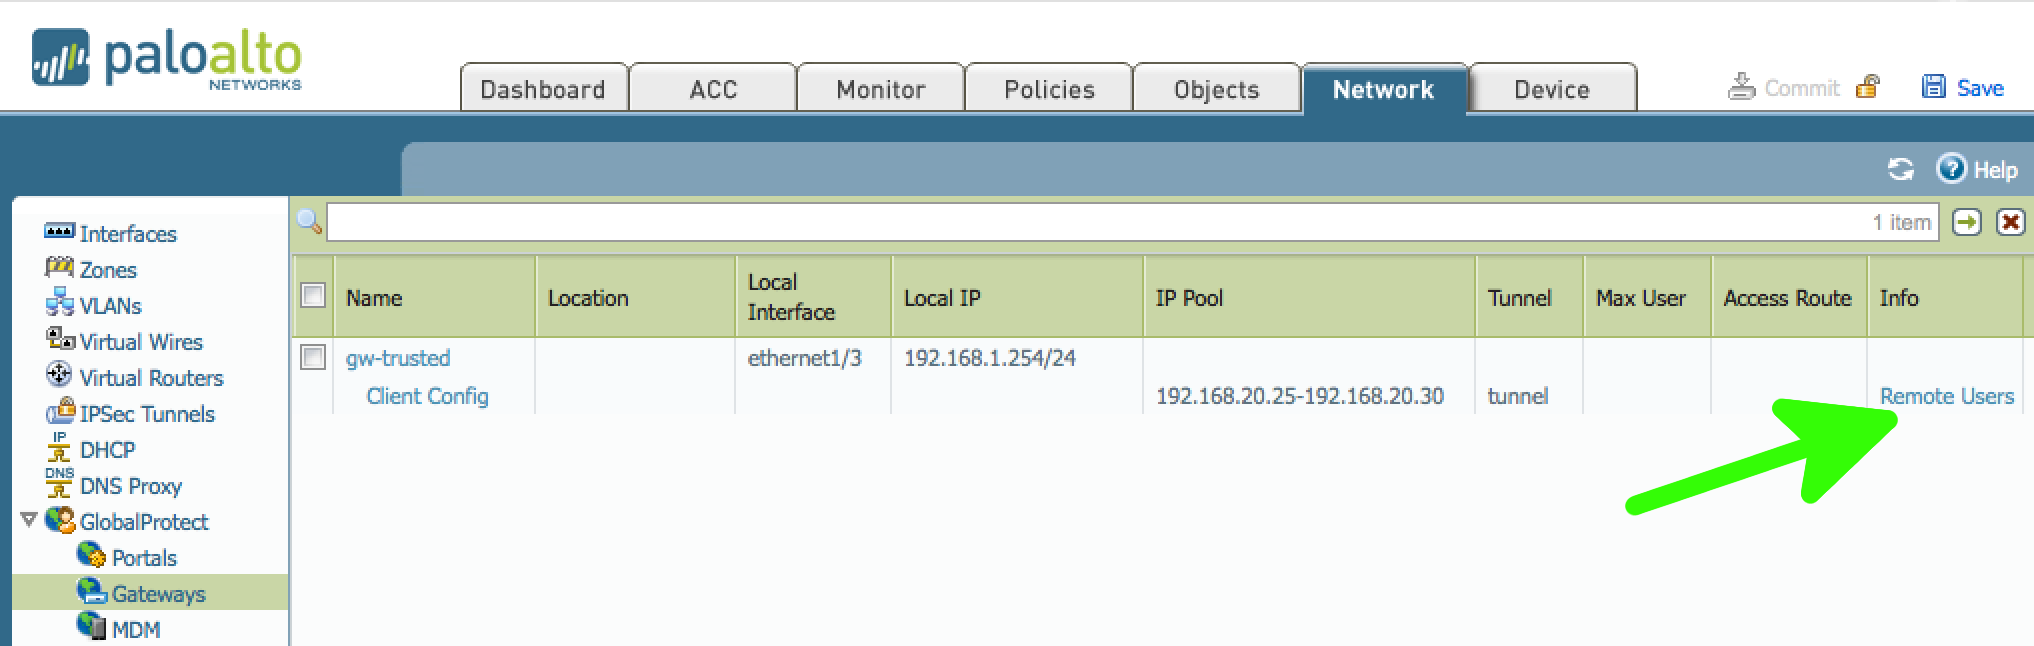Click the Help question mark icon
This screenshot has width=2034, height=646.
pyautogui.click(x=1951, y=168)
